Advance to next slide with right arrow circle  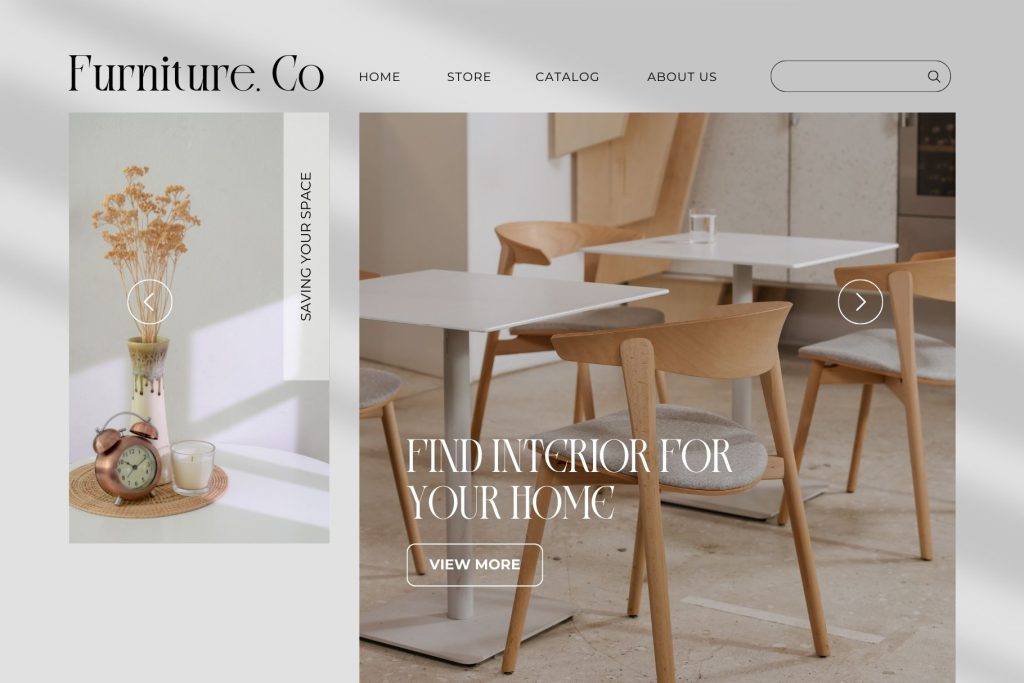click(x=860, y=302)
